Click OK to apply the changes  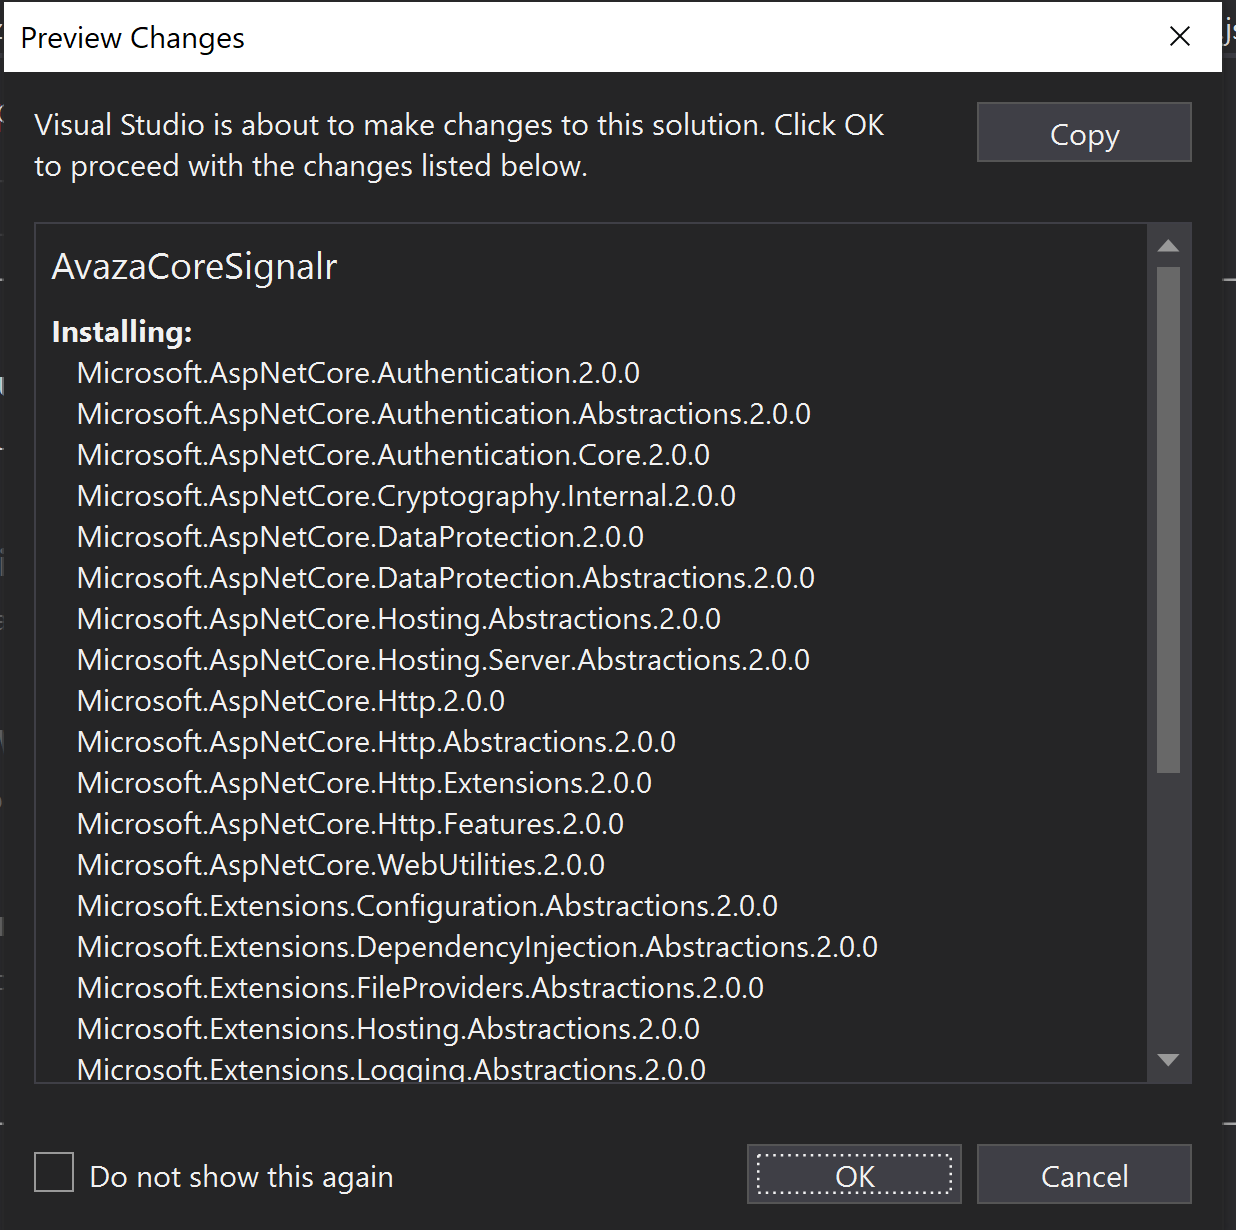[x=853, y=1175]
